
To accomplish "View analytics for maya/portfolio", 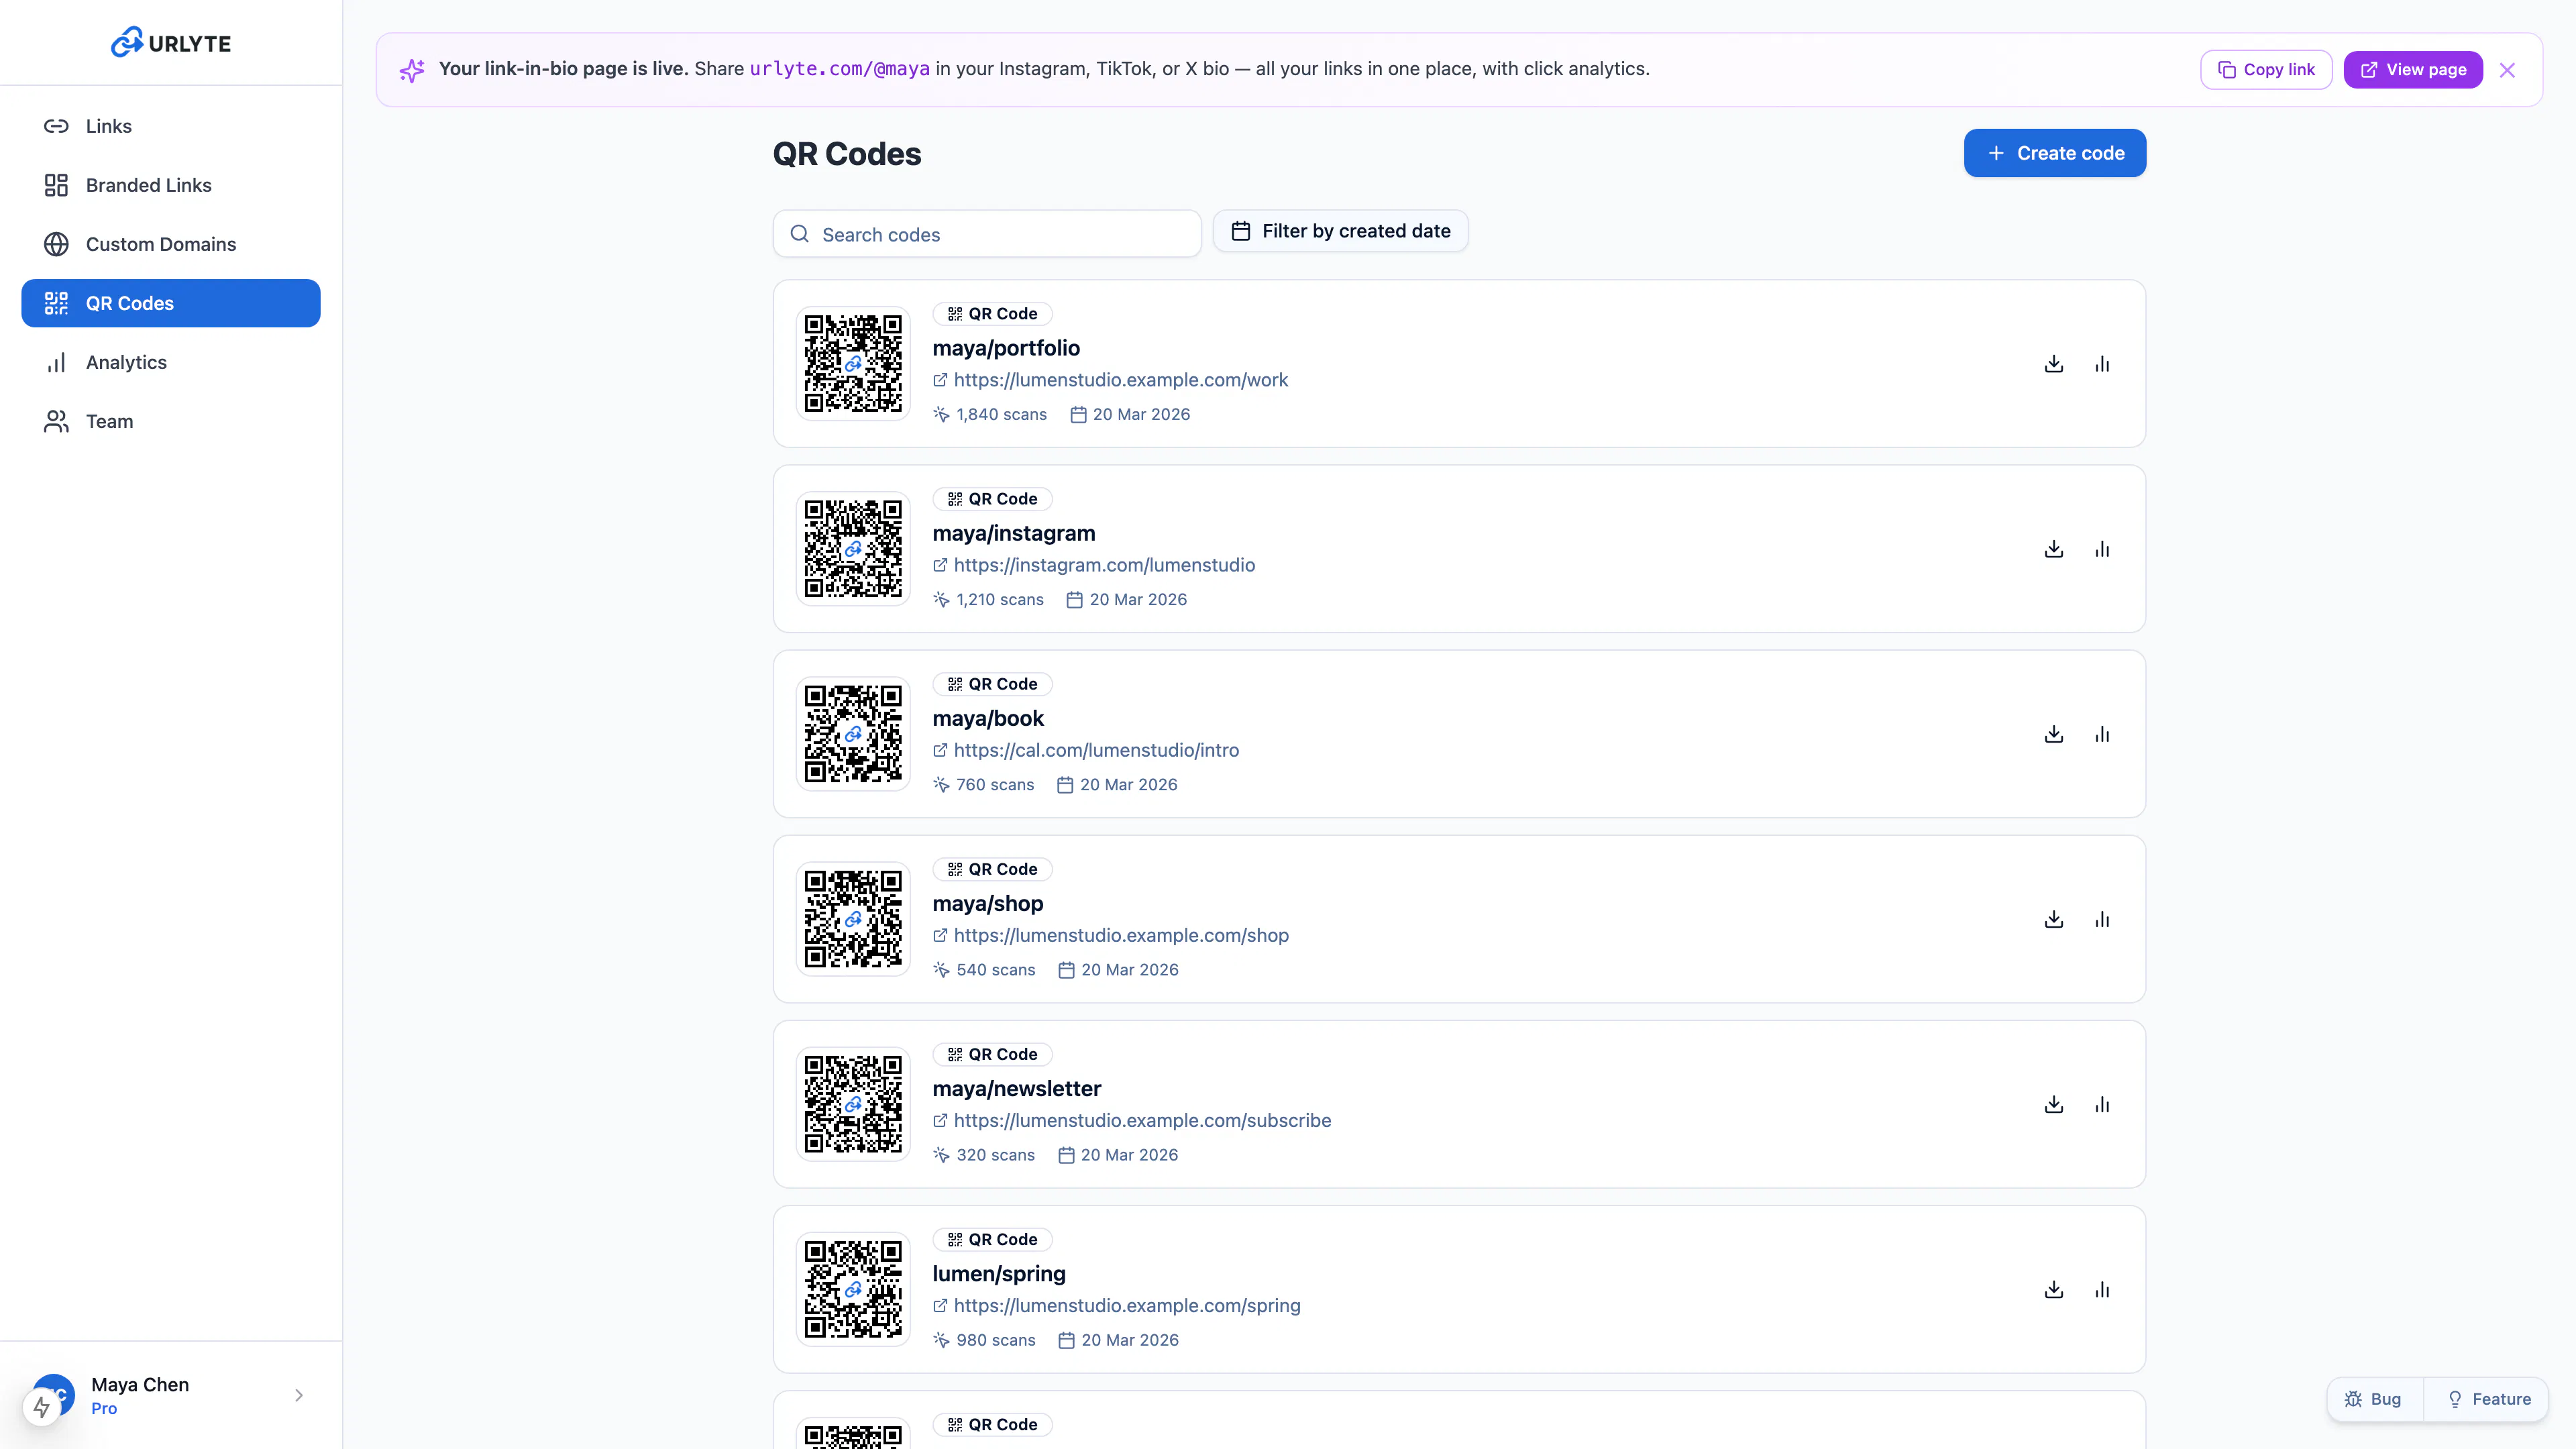I will pos(2102,364).
